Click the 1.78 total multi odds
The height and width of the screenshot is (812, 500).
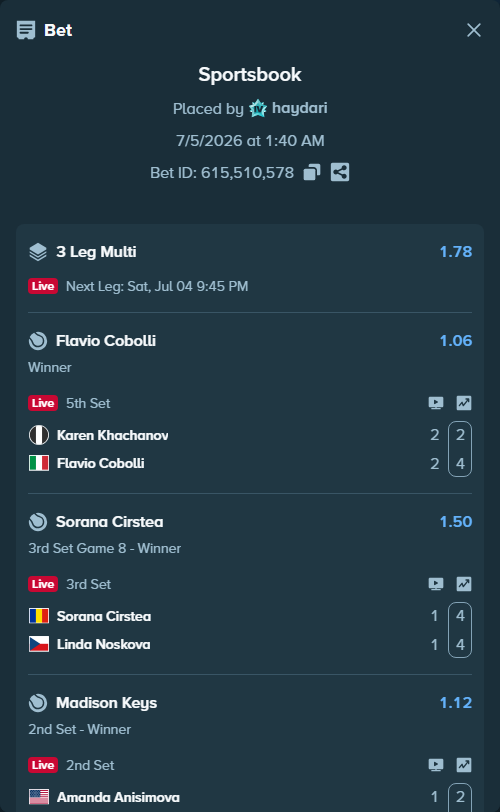pos(455,252)
